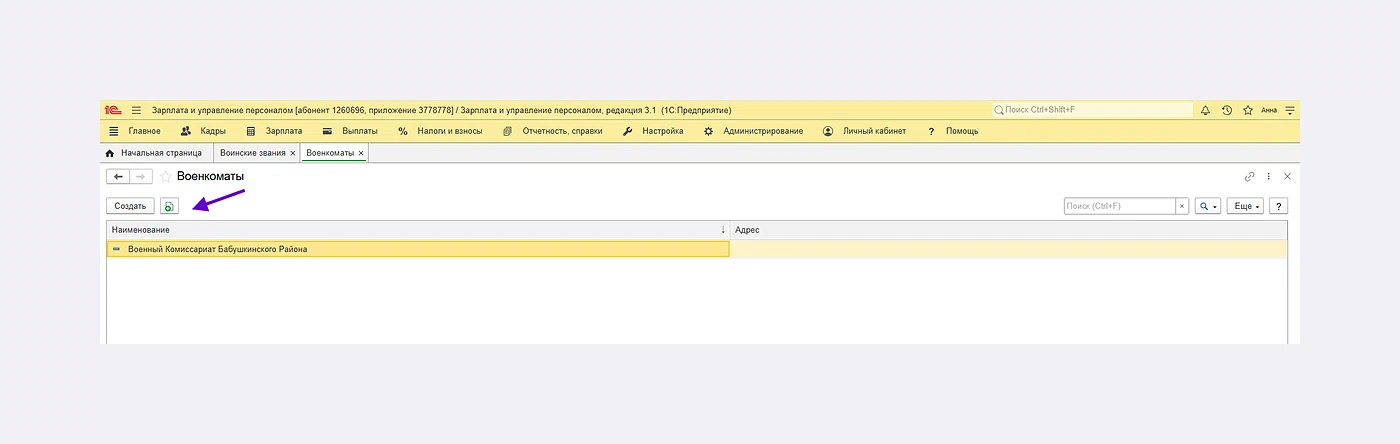
Task: Expand the magnifier search options dropdown
Action: pos(1208,206)
